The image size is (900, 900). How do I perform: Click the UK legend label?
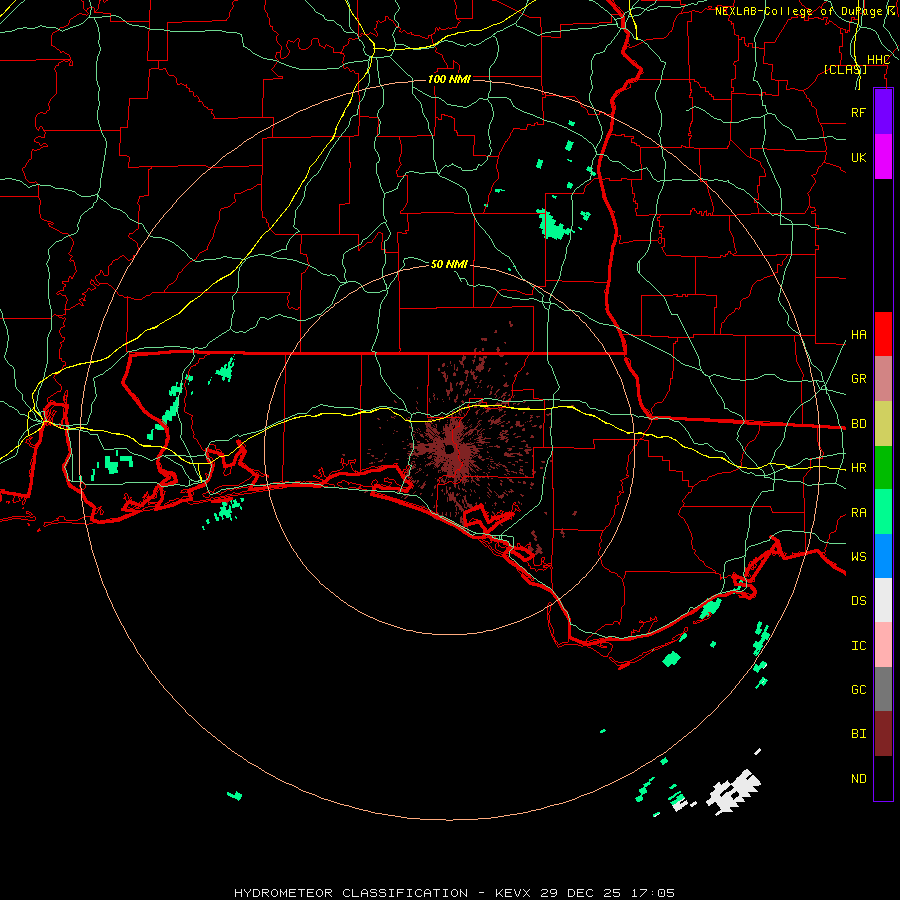pos(858,157)
